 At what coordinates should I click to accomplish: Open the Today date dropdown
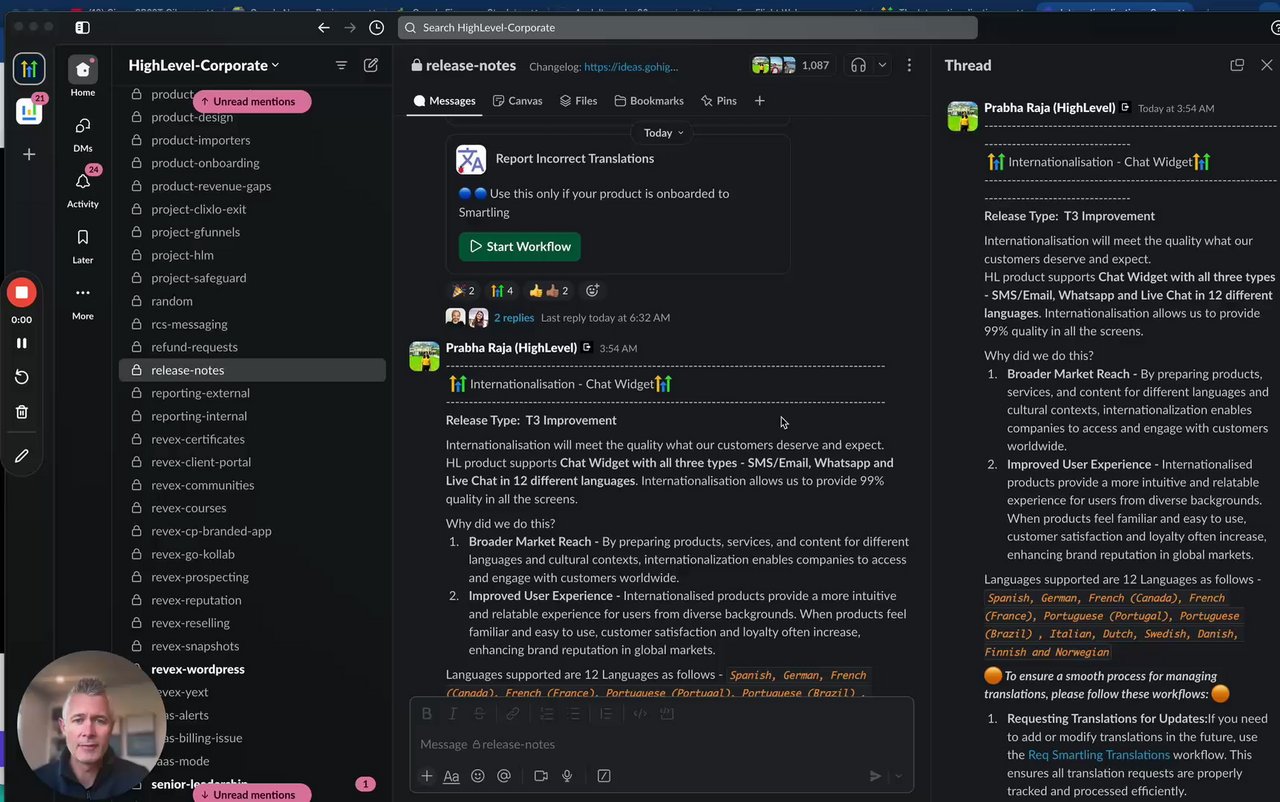[x=664, y=133]
